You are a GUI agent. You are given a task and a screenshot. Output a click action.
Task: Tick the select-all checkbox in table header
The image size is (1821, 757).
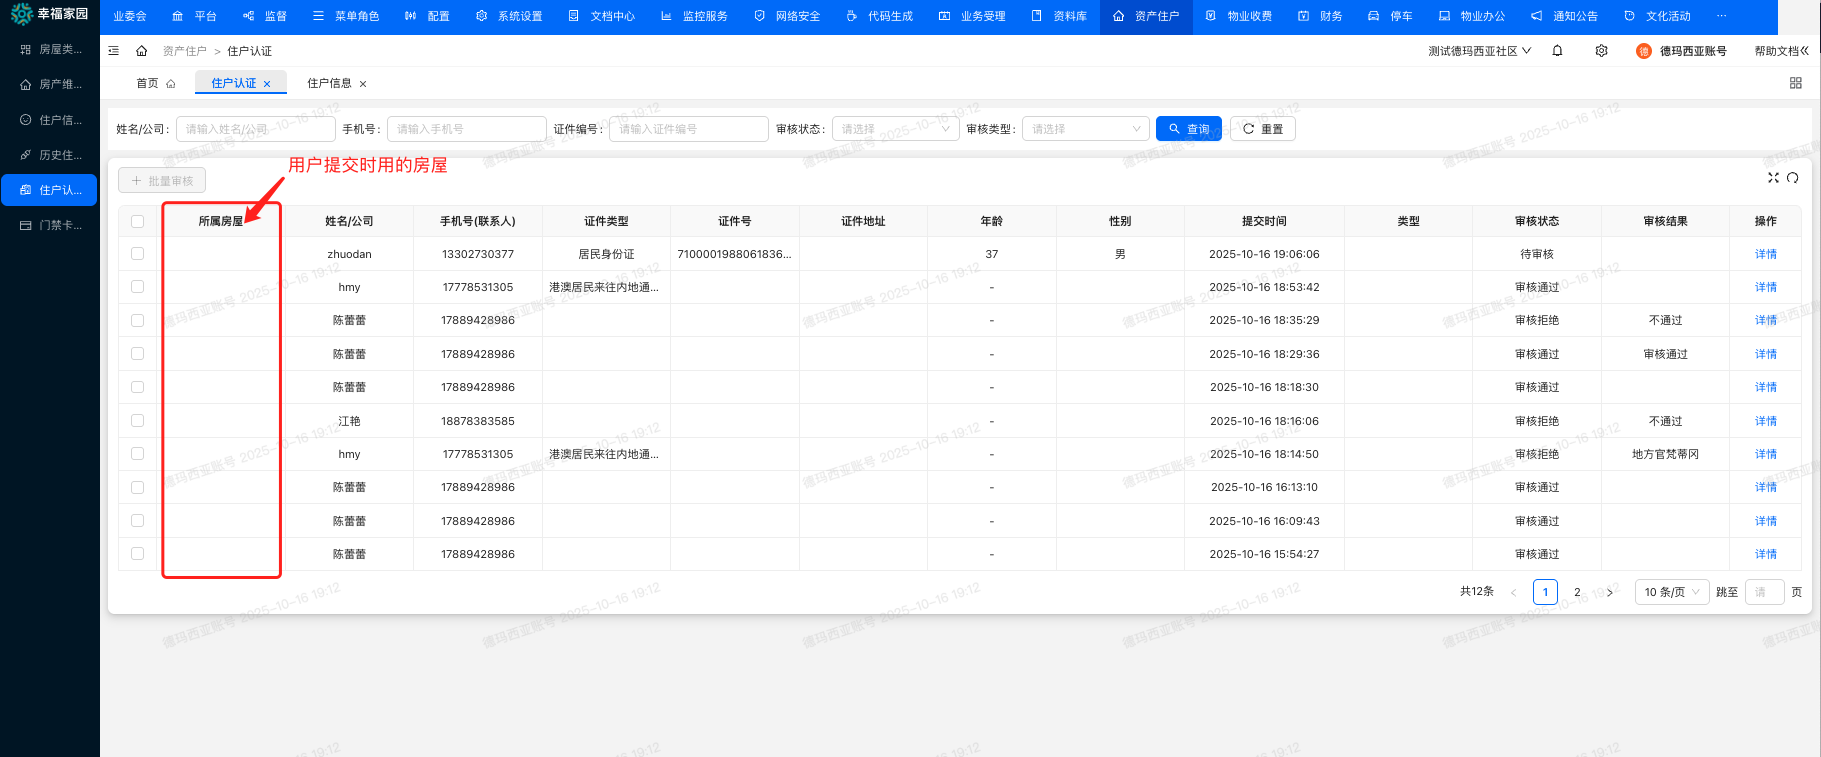click(138, 221)
